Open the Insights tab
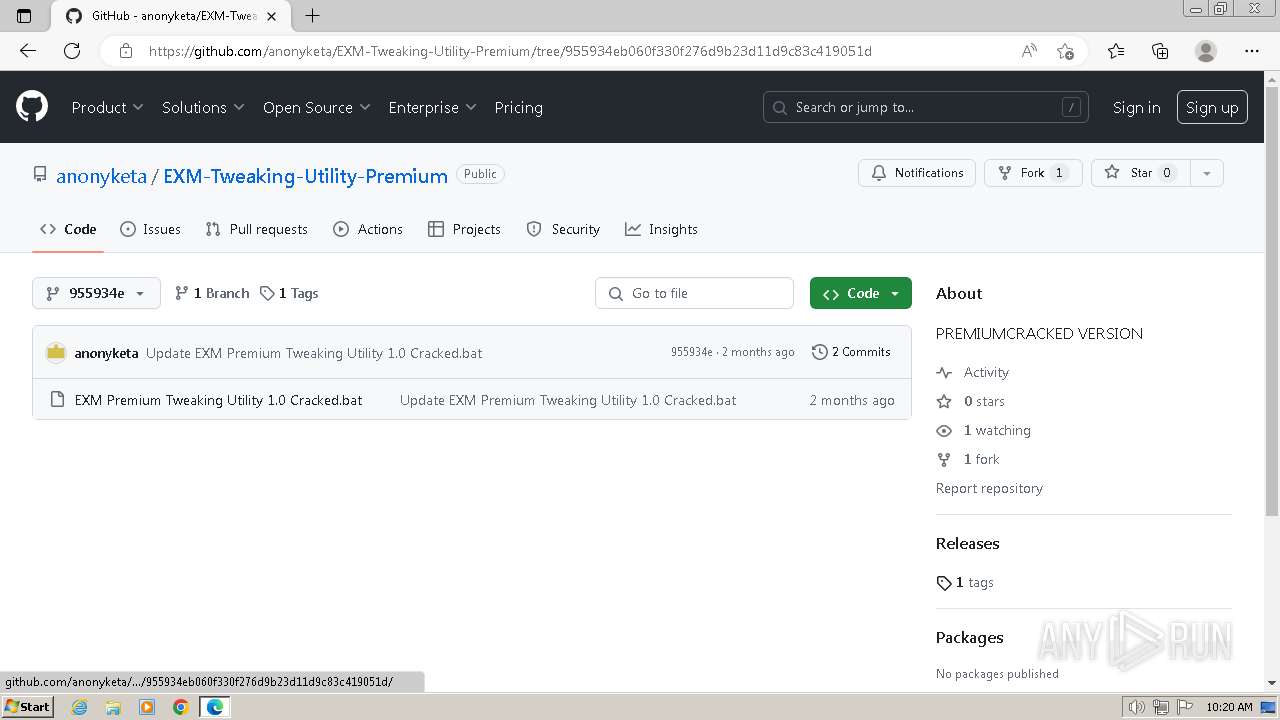1280x720 pixels. tap(661, 229)
